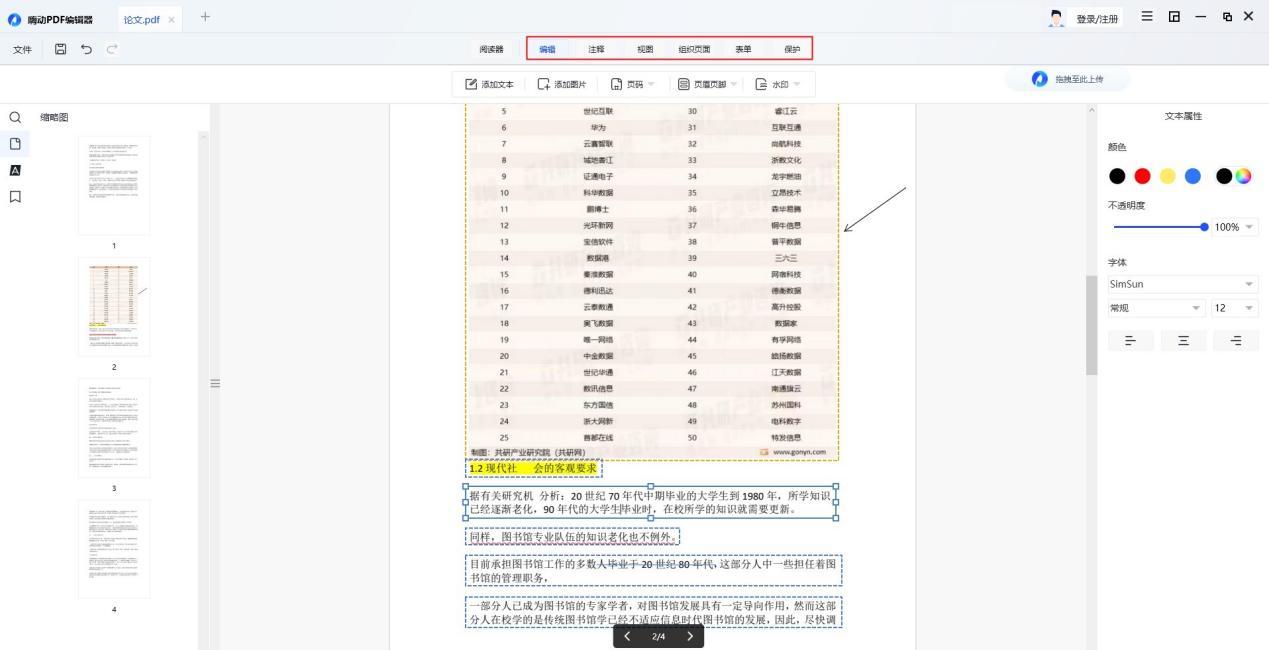1269x650 pixels.
Task: Switch to 视图 view tab
Action: click(x=645, y=49)
